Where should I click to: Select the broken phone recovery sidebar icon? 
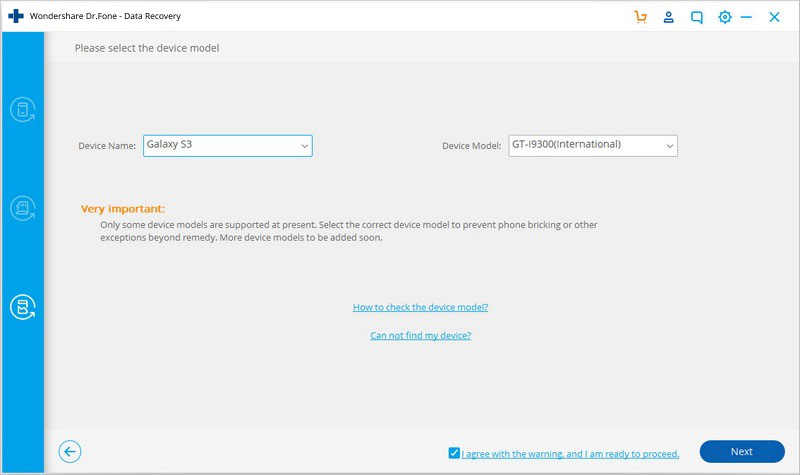click(x=22, y=307)
